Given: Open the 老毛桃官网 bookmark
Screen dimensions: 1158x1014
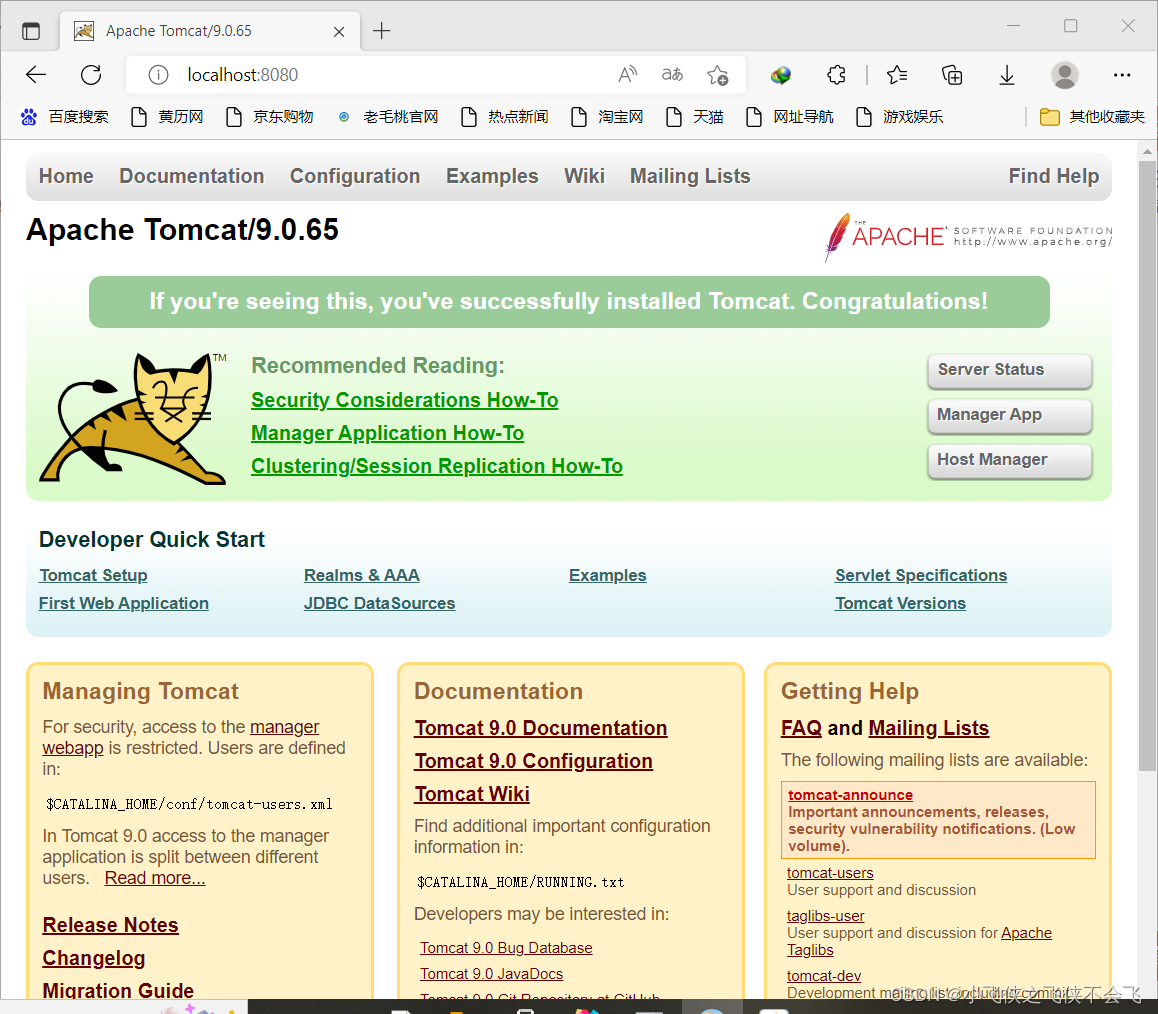Looking at the screenshot, I should (x=388, y=117).
